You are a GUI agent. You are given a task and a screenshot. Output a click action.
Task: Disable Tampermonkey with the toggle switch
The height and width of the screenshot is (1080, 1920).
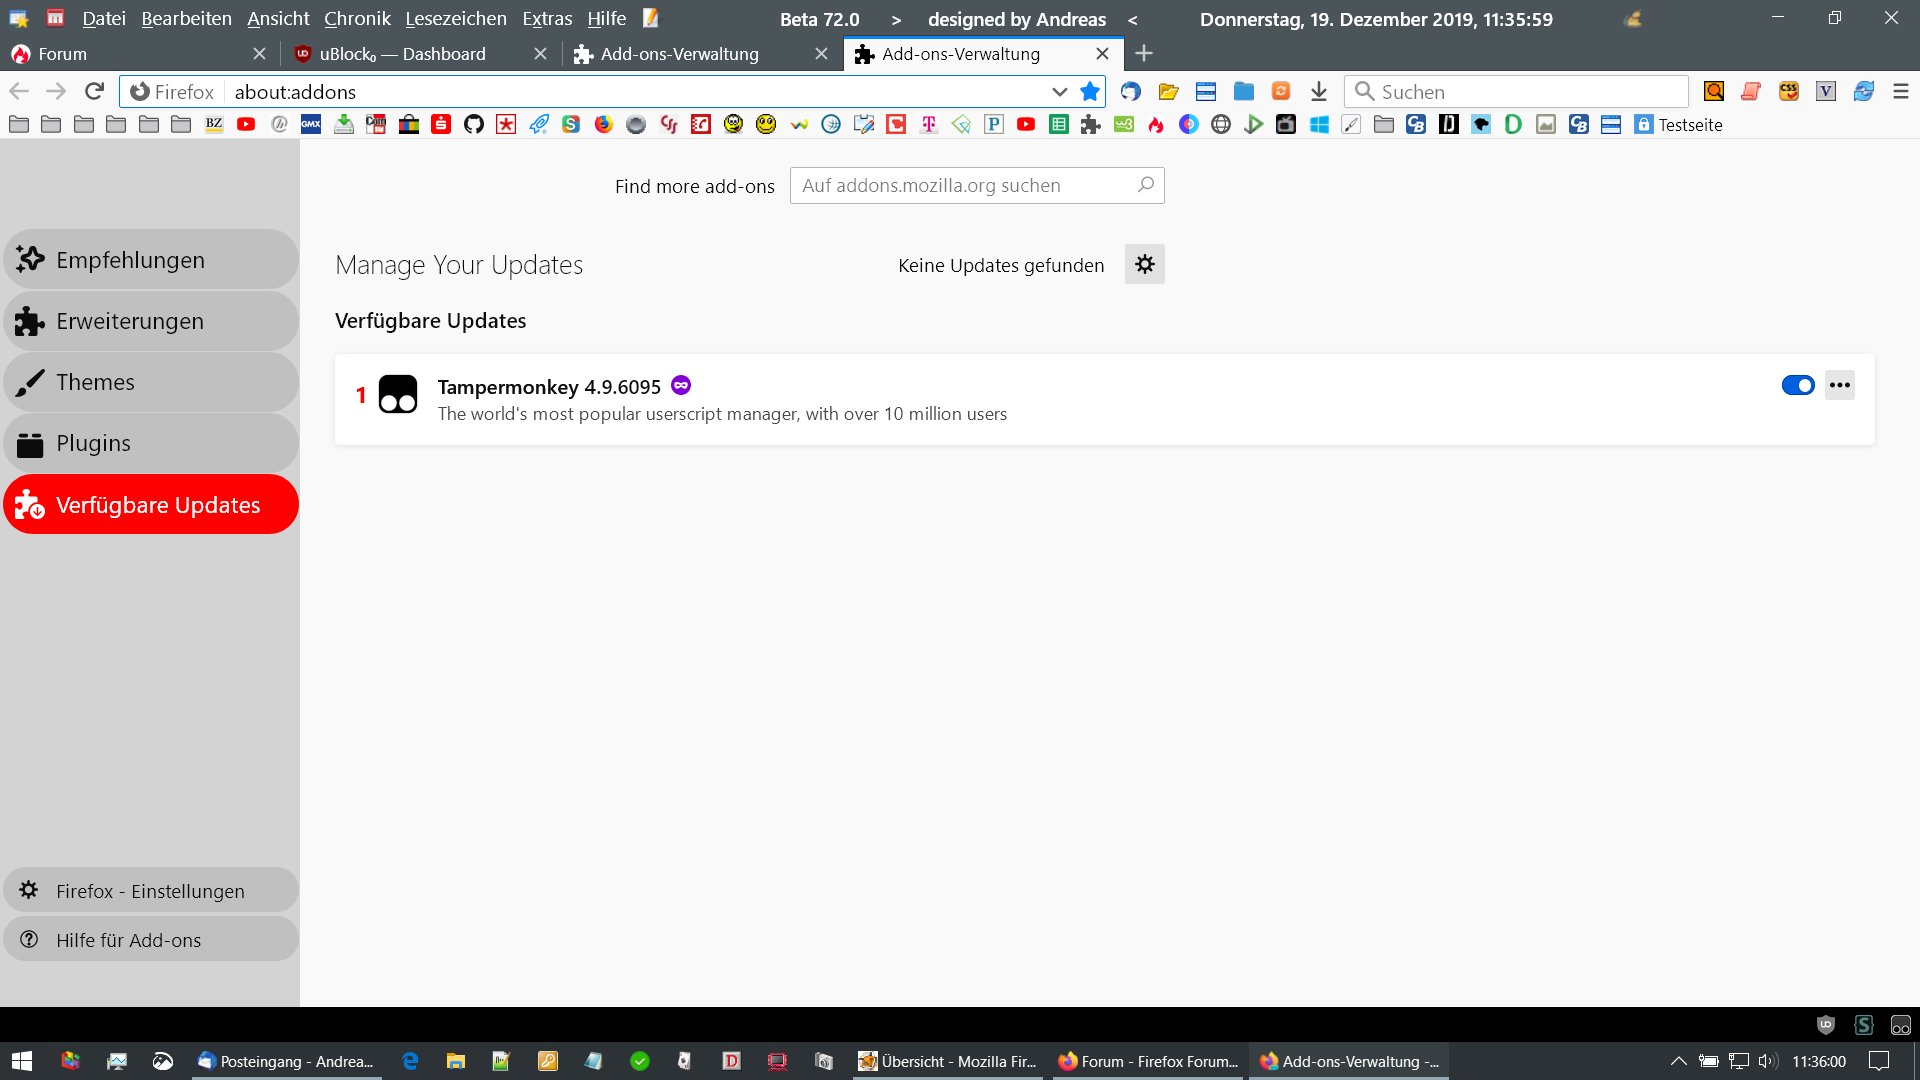click(1797, 385)
